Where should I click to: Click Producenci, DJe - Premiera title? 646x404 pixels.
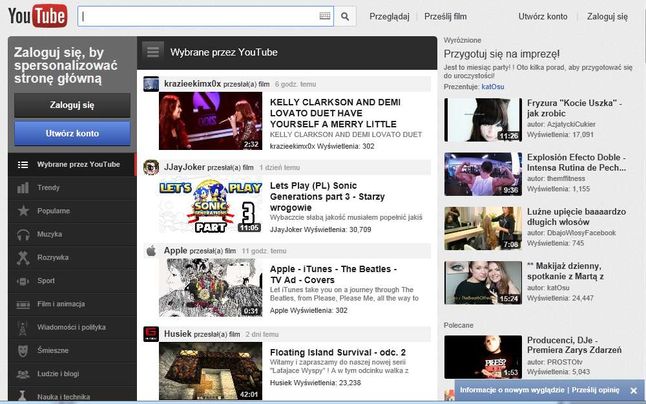(574, 345)
